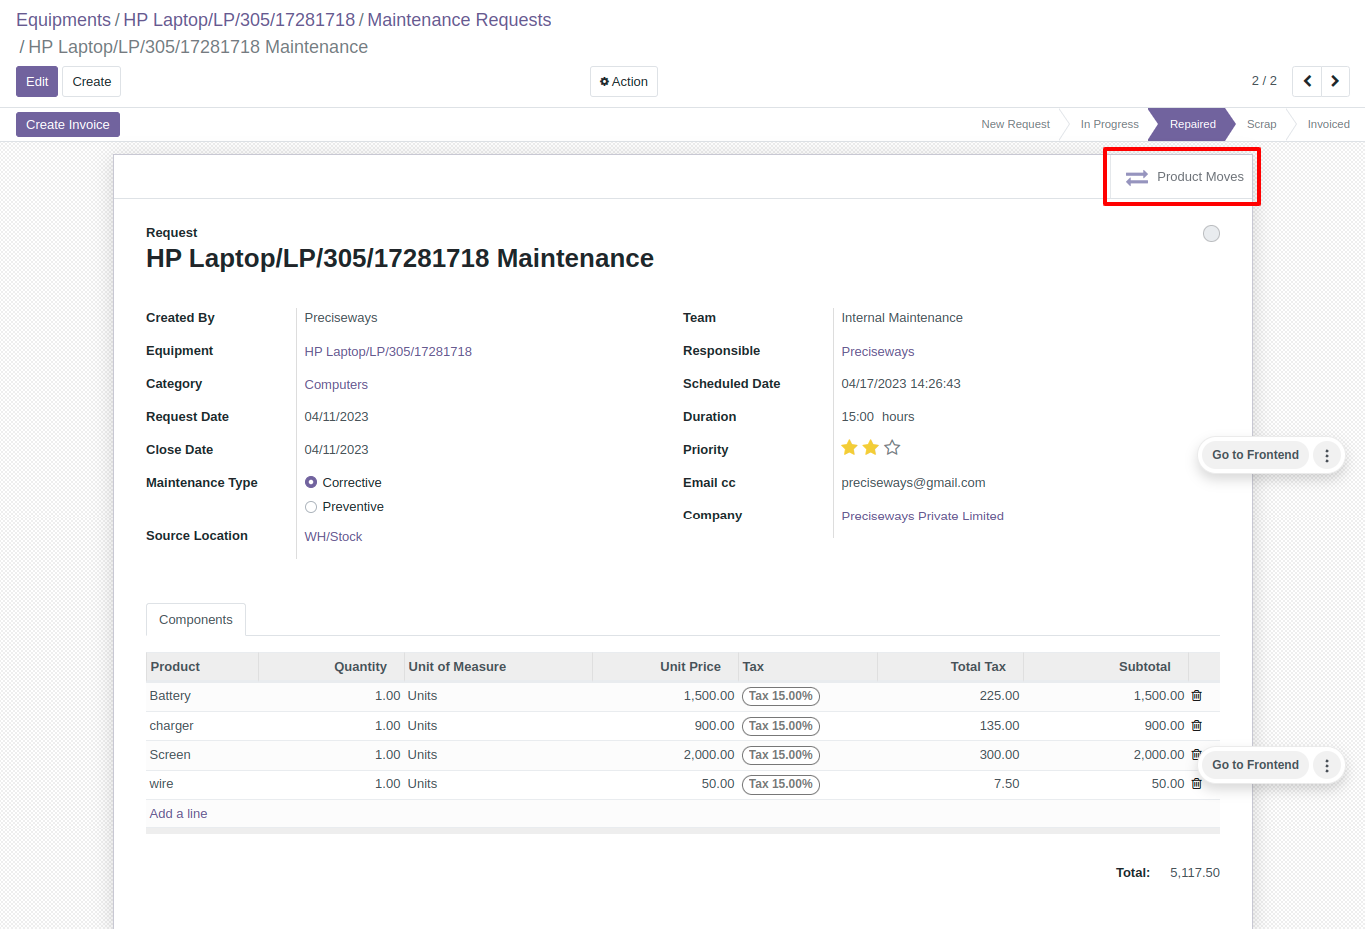Go to previous record arrow
This screenshot has width=1365, height=929.
[1307, 81]
